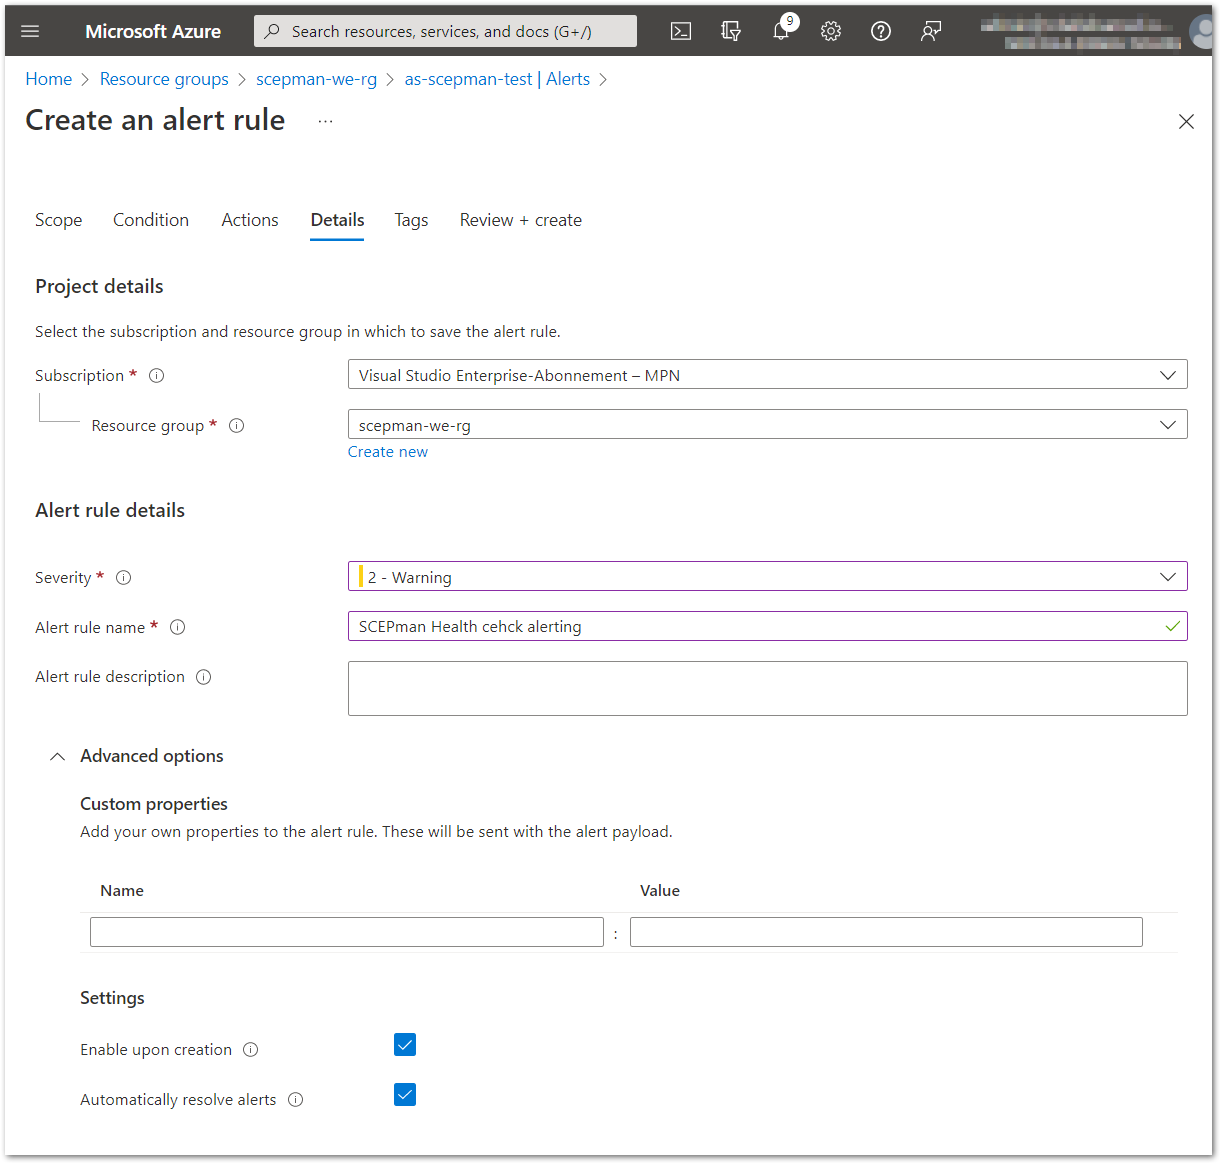
Task: Switch to the Condition tab
Action: (151, 220)
